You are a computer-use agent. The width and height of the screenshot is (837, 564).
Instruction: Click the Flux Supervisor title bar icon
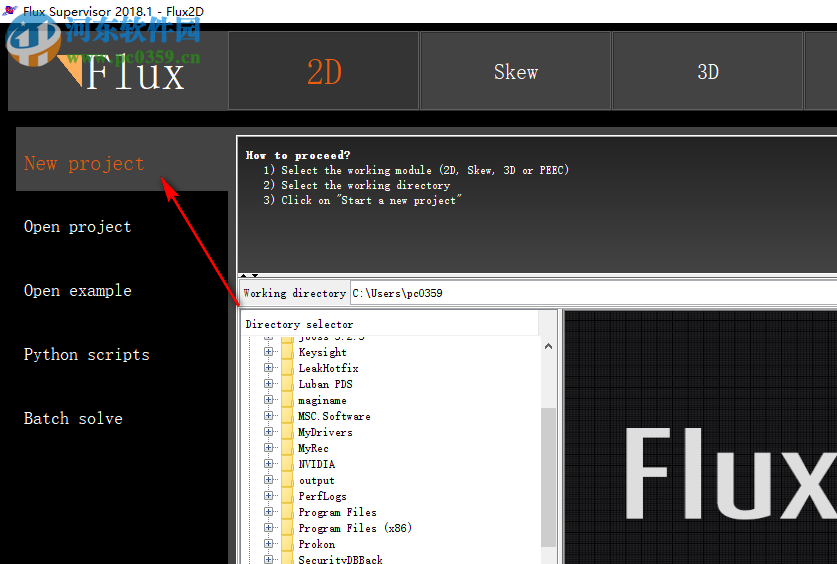click(x=10, y=10)
